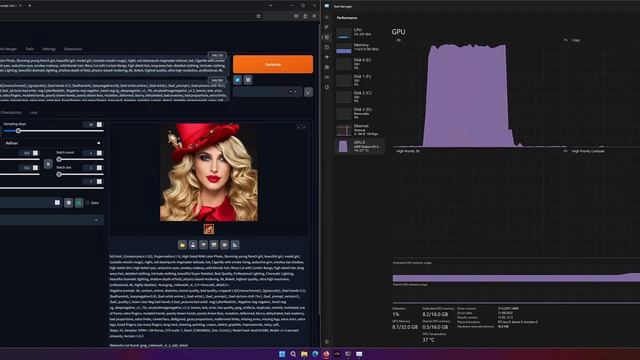Click the edit styles icon beside styles dropdown

(309, 92)
